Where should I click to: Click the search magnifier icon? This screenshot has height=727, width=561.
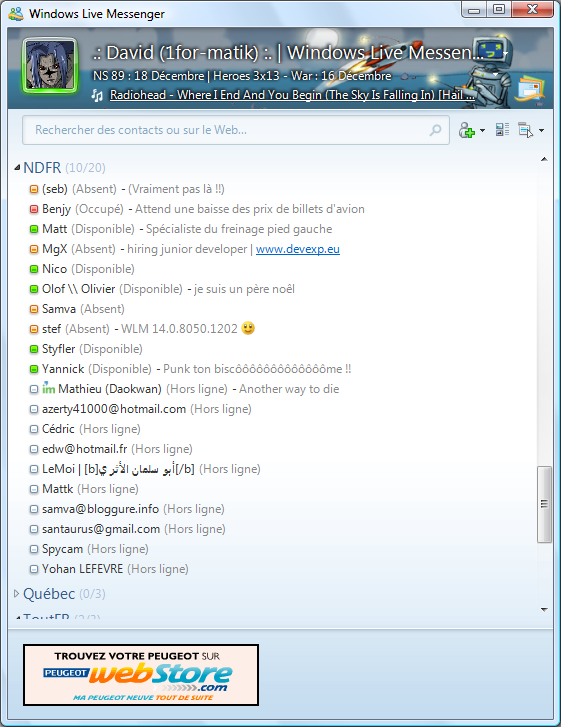[435, 130]
